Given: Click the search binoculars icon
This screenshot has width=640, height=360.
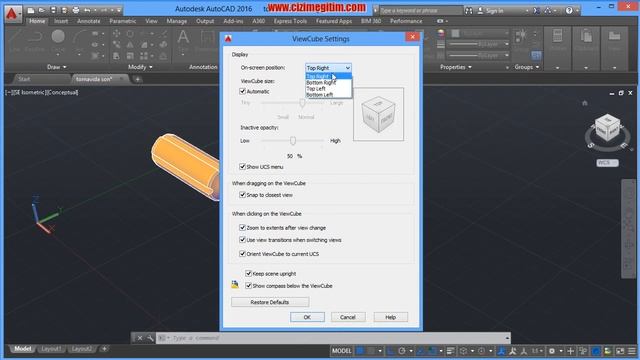Looking at the screenshot, I should coord(469,11).
